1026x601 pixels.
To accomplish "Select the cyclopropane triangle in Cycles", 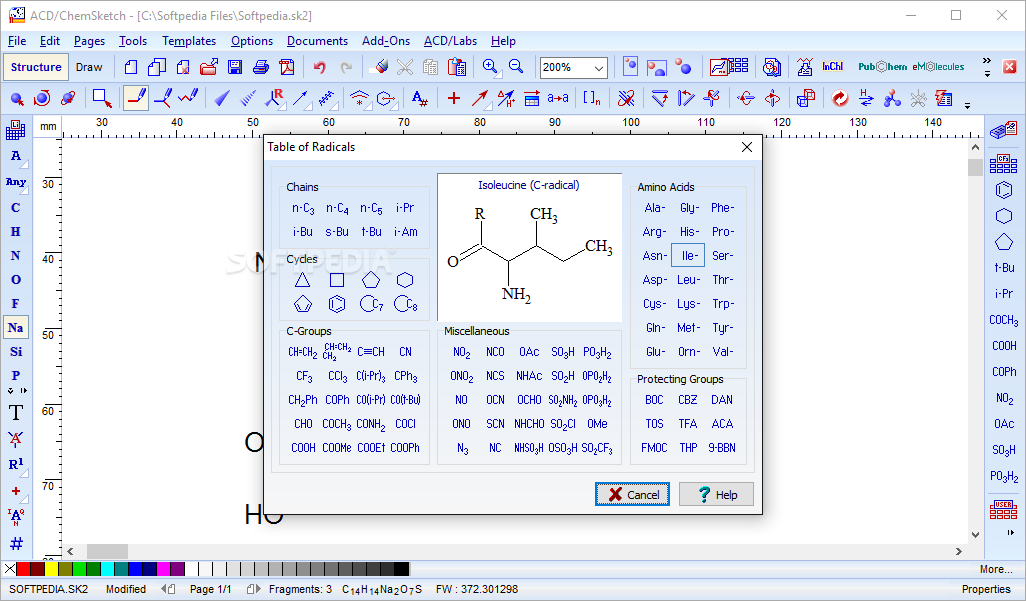I will point(302,280).
